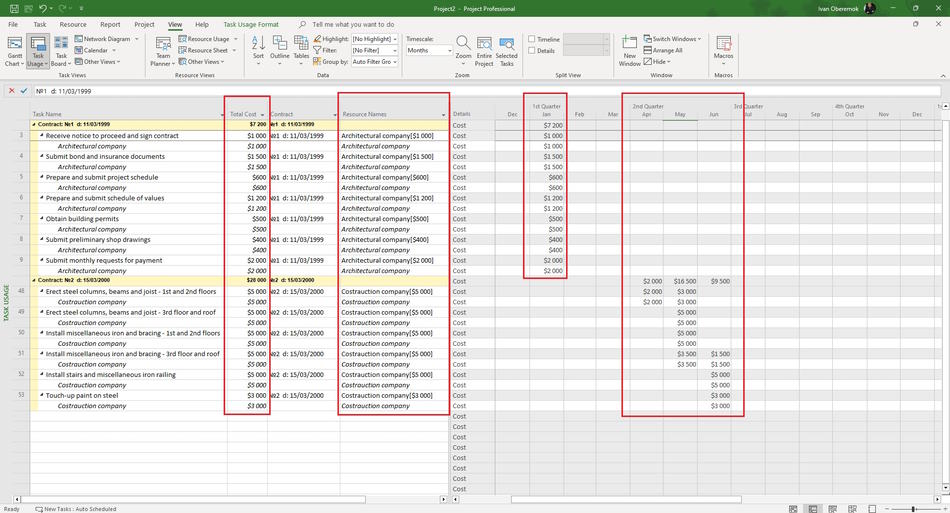Click the user name Ivan Oberemok
Screen dimensions: 950x513
pyautogui.click(x=838, y=8)
